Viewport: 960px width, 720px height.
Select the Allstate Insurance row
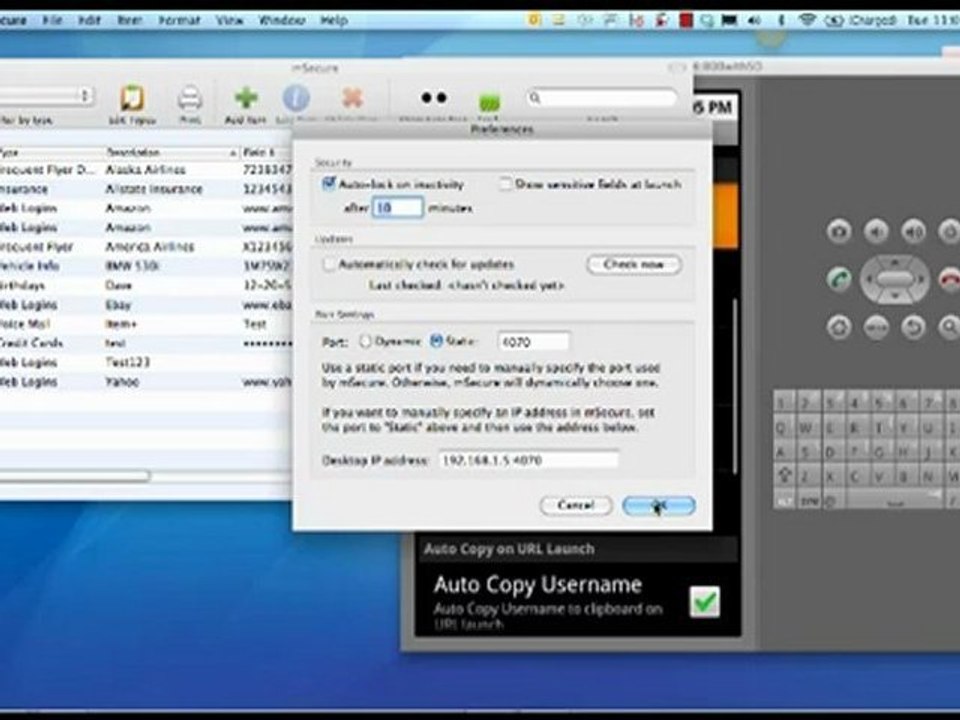pyautogui.click(x=146, y=189)
